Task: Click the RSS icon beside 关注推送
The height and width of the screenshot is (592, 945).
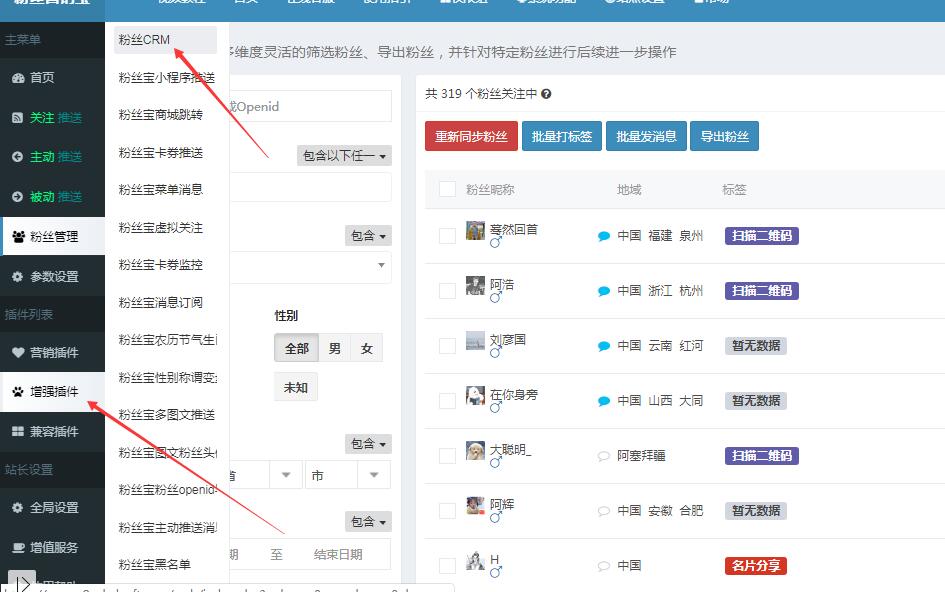Action: point(17,118)
